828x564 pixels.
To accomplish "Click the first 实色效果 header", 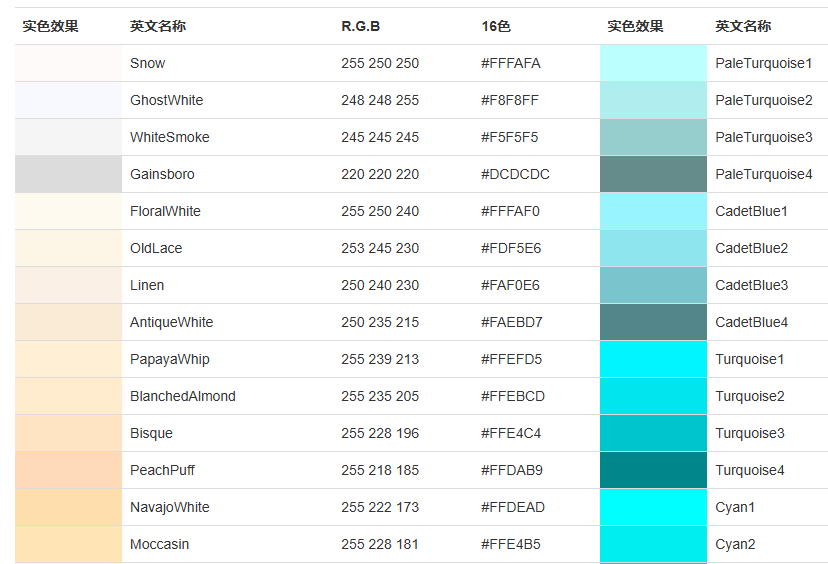I will (50, 26).
